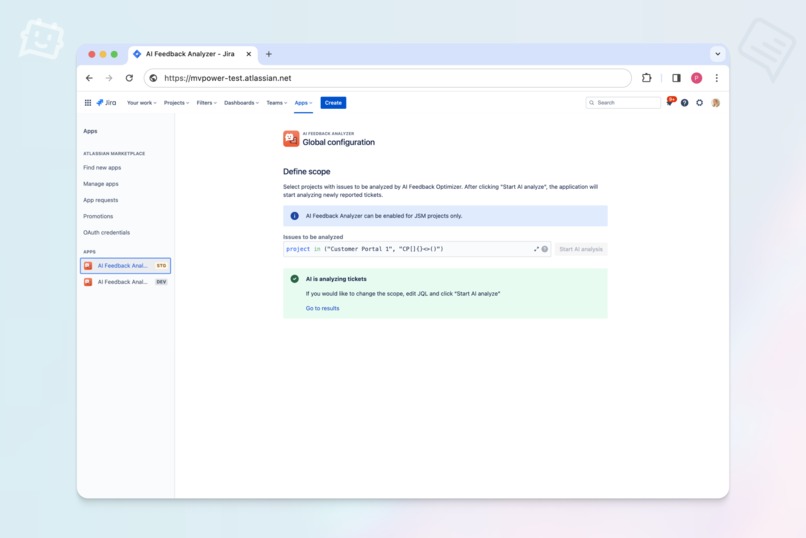The width and height of the screenshot is (806, 538).
Task: Go forward with browser forward arrow
Action: [109, 78]
